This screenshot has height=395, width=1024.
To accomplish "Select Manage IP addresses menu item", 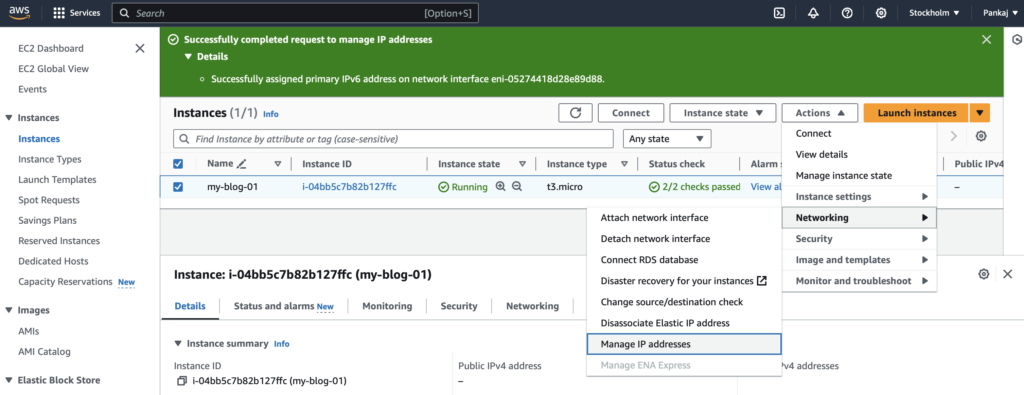I will 684,344.
